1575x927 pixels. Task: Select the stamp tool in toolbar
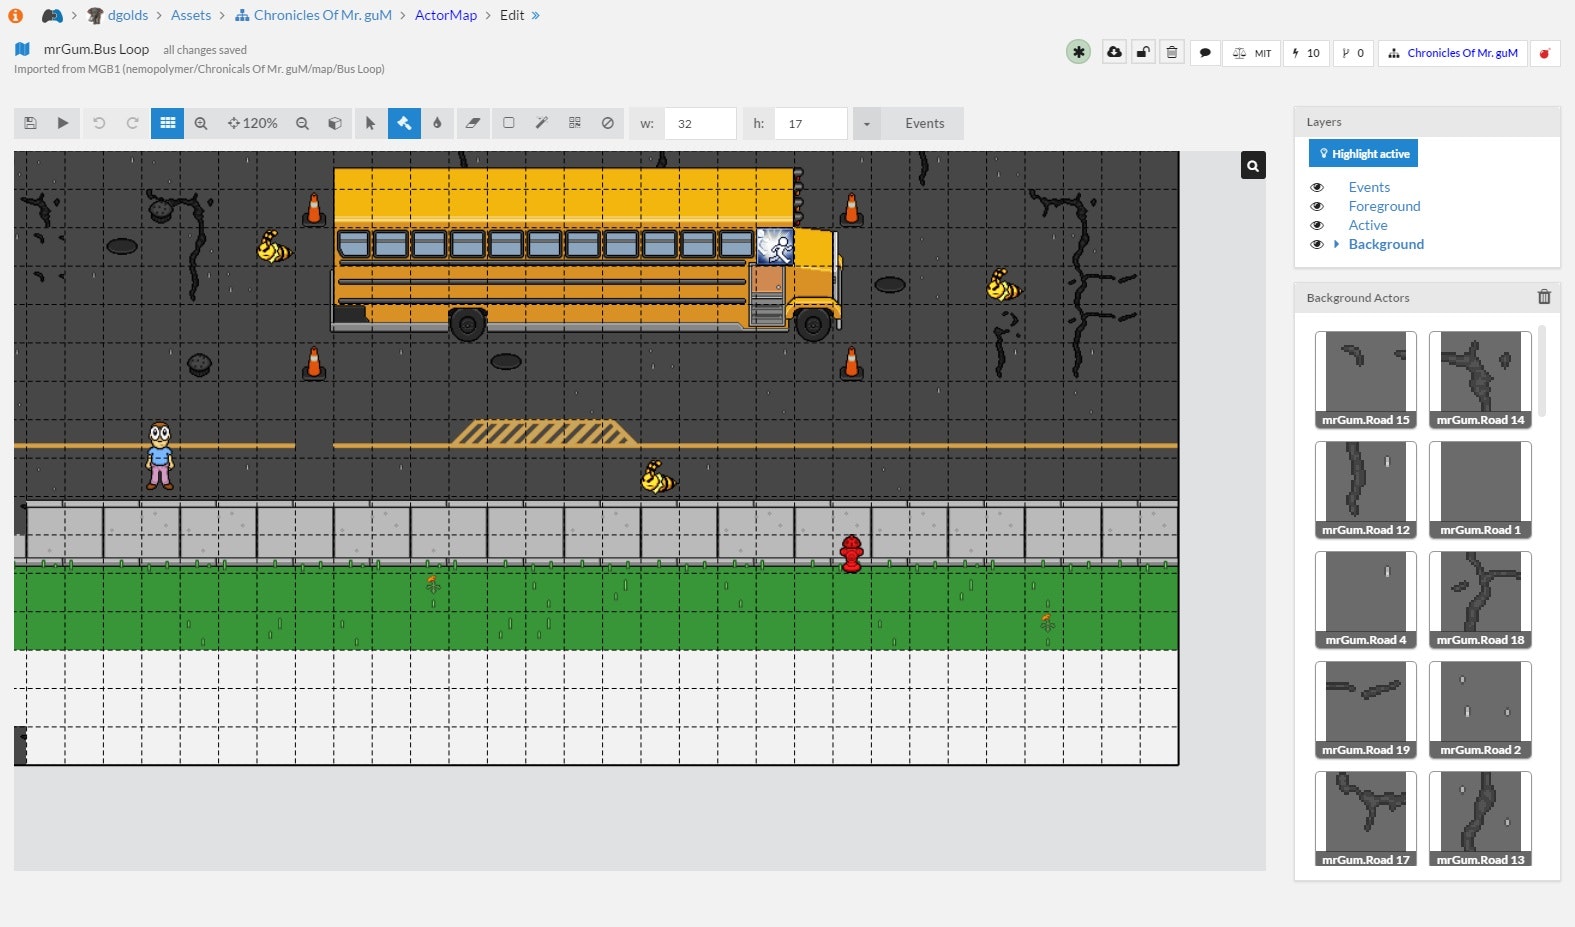pos(404,123)
